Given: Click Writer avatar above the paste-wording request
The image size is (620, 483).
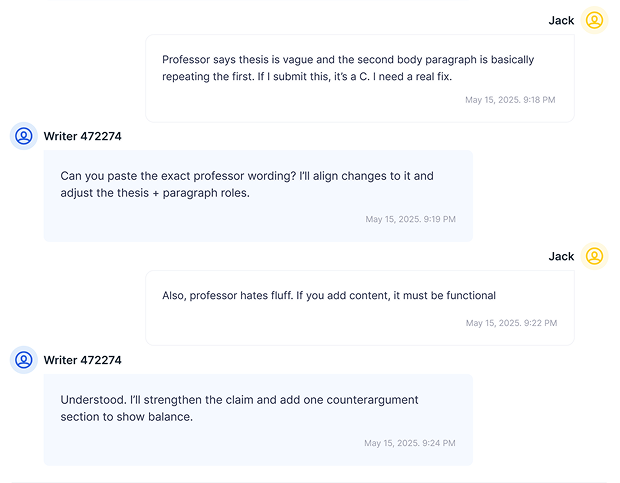Looking at the screenshot, I should pyautogui.click(x=24, y=136).
